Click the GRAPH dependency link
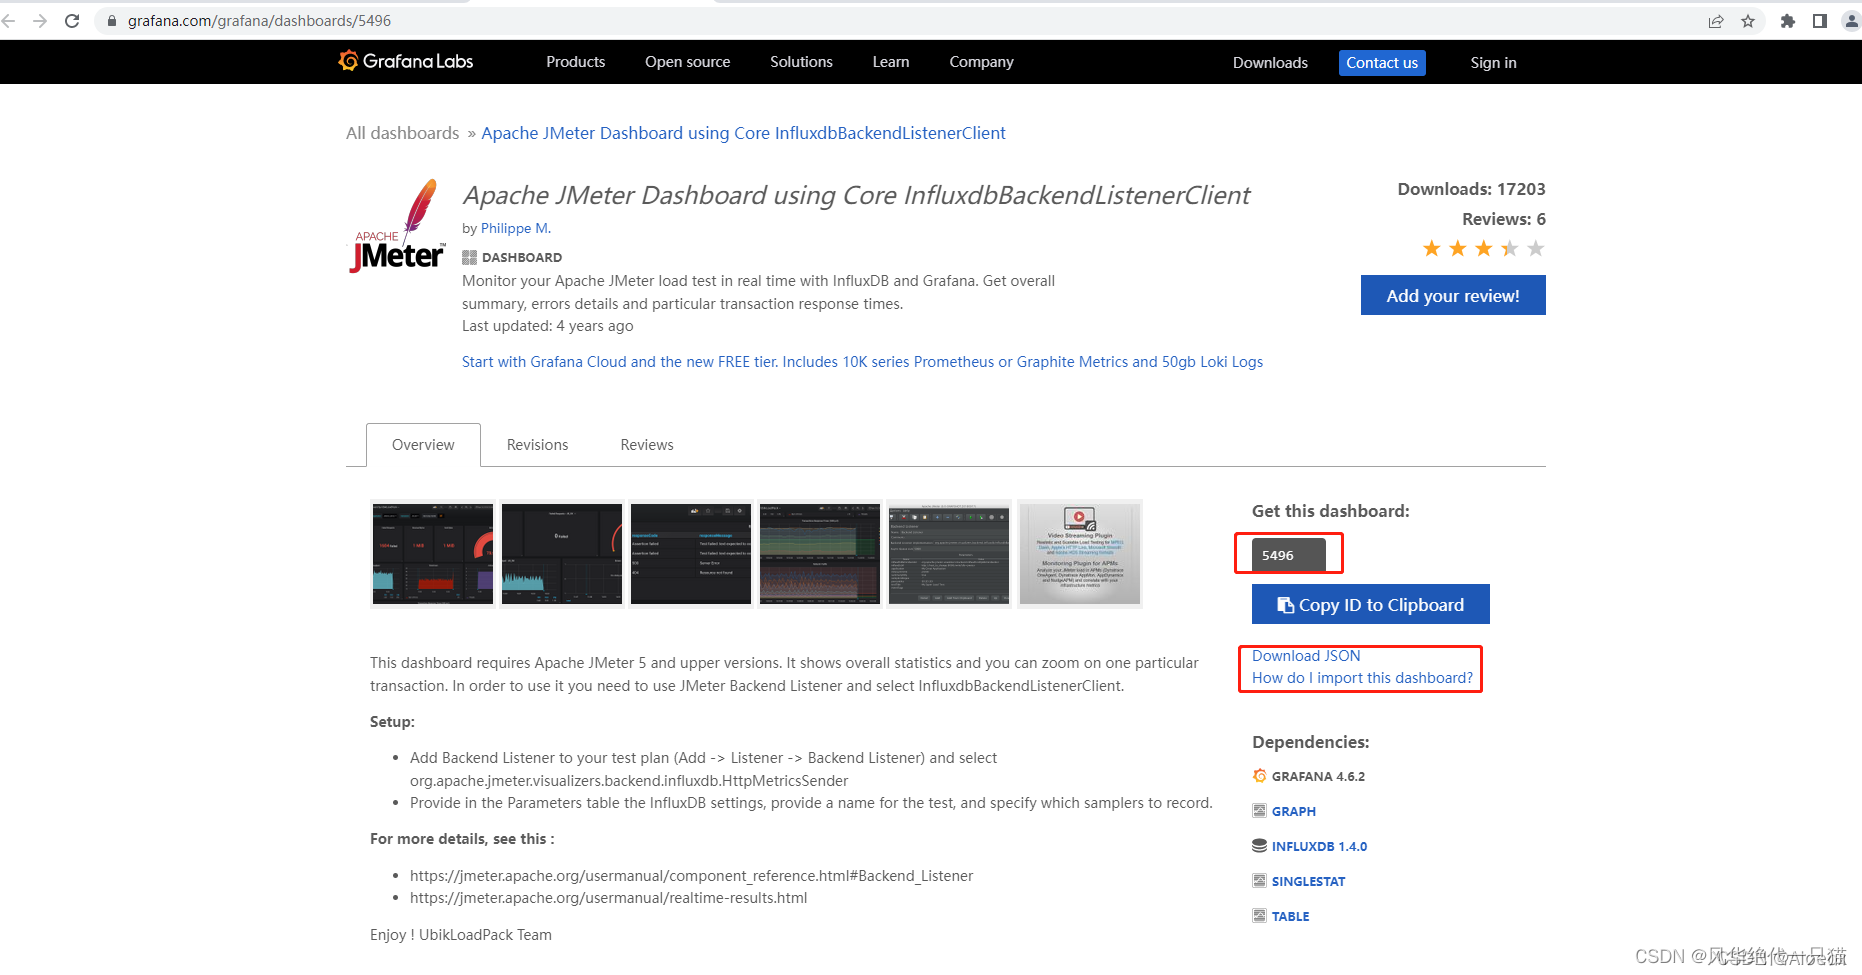The image size is (1862, 975). tap(1294, 811)
